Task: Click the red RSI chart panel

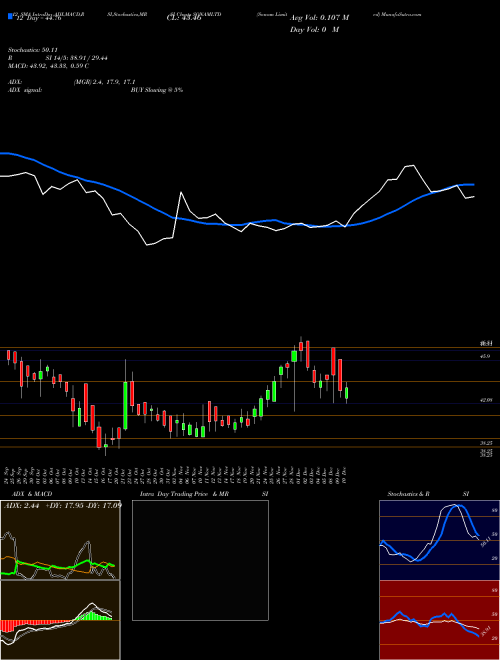Action: click(439, 620)
